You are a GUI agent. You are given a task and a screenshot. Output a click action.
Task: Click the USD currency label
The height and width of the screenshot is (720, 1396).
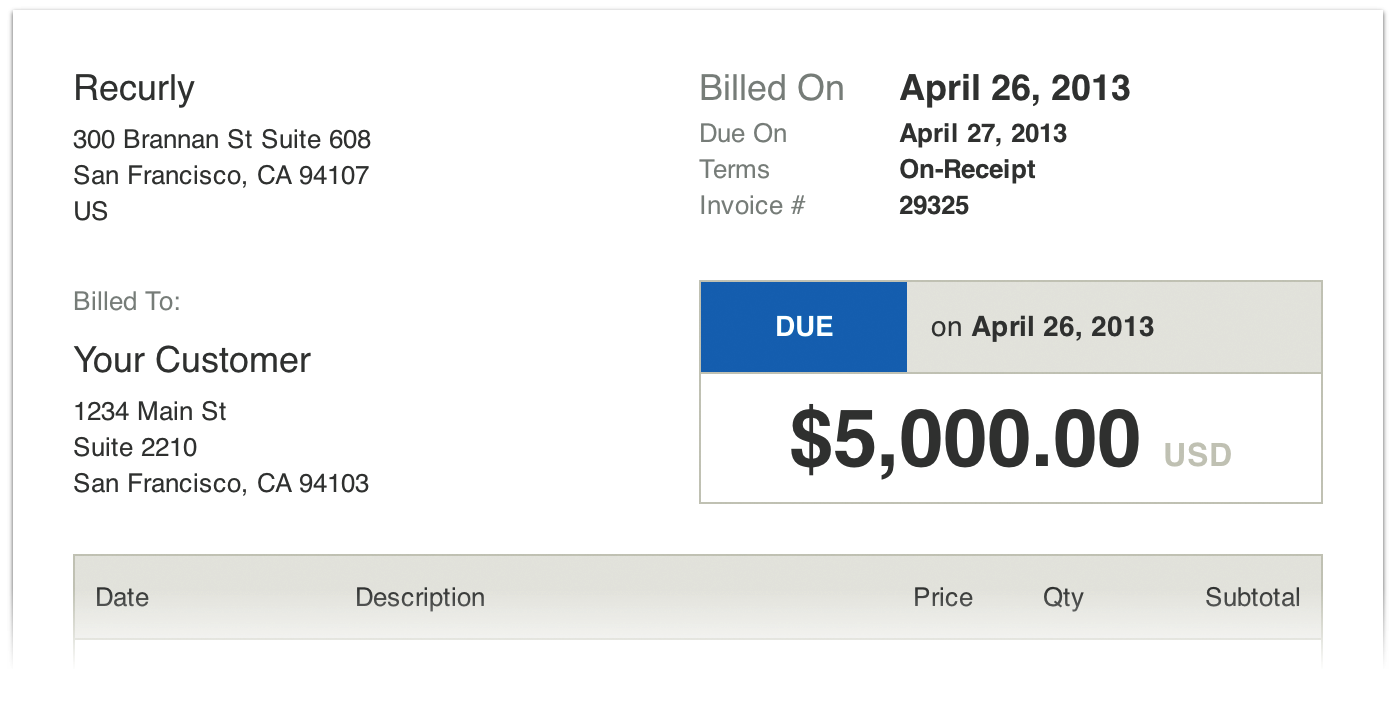[1197, 456]
